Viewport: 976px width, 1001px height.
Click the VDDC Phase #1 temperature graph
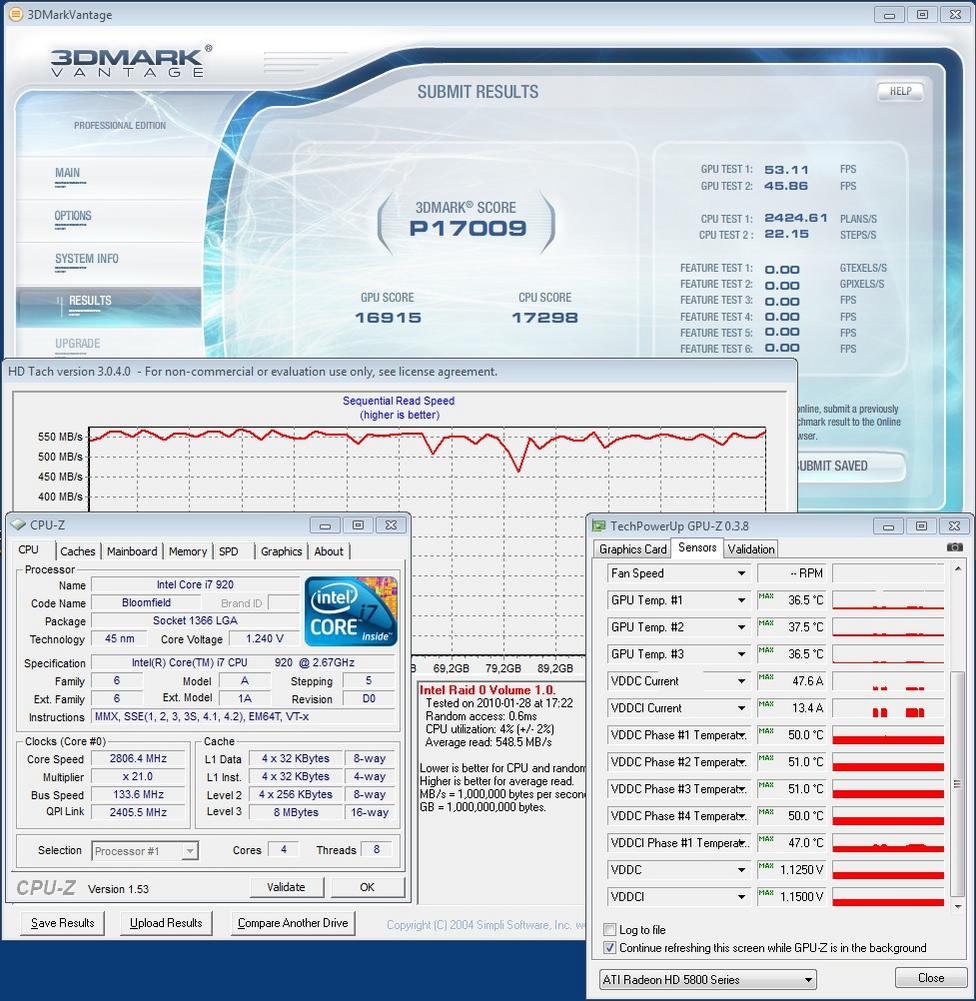(x=888, y=735)
